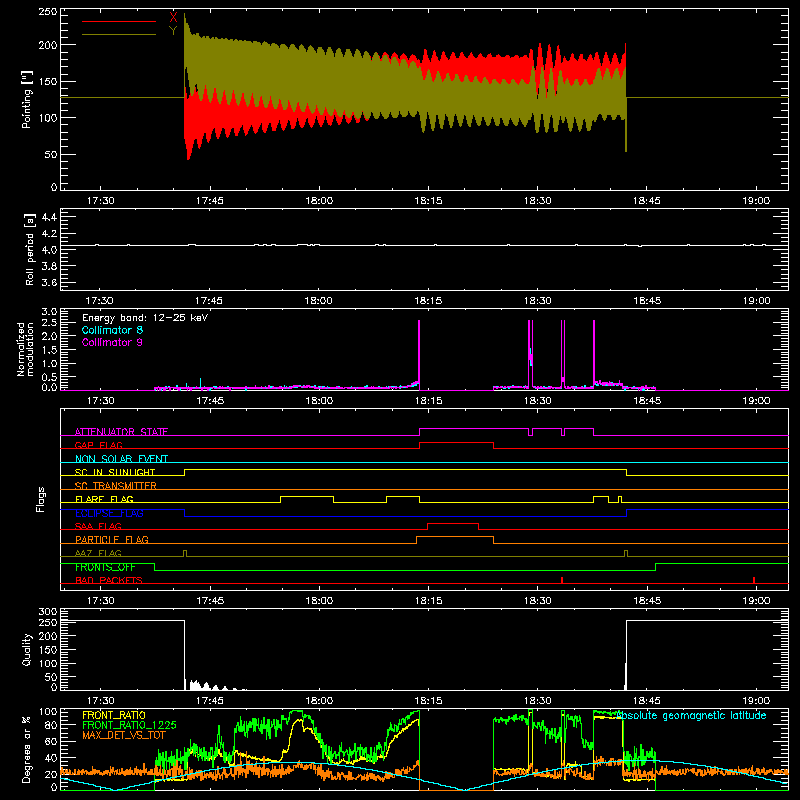
Task: Click the 'Flags' y-axis title
Action: [x=40, y=499]
